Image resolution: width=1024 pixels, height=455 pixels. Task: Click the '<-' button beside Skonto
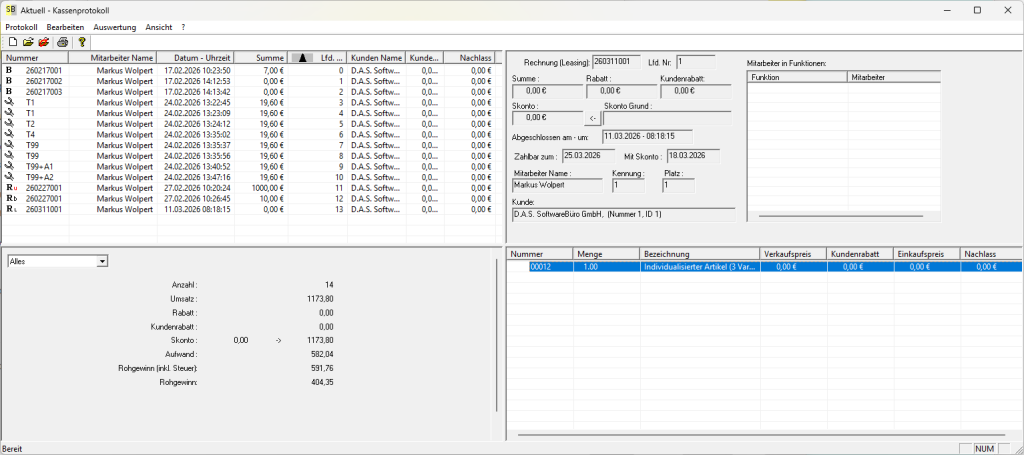(591, 118)
